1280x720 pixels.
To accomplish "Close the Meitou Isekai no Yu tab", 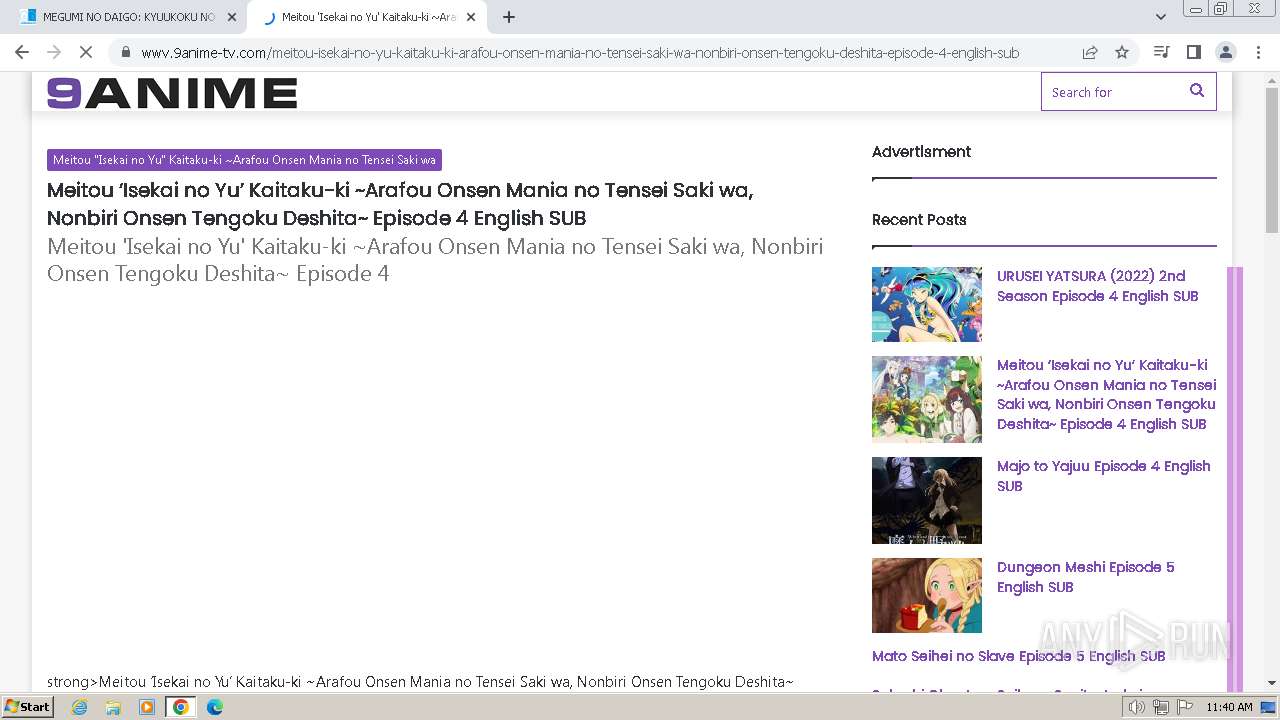I will [471, 17].
